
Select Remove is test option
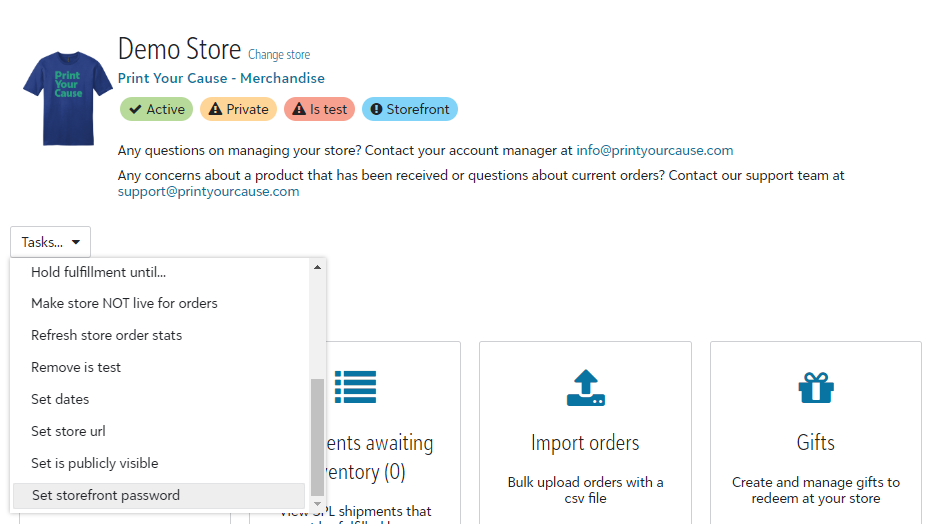pos(160,367)
